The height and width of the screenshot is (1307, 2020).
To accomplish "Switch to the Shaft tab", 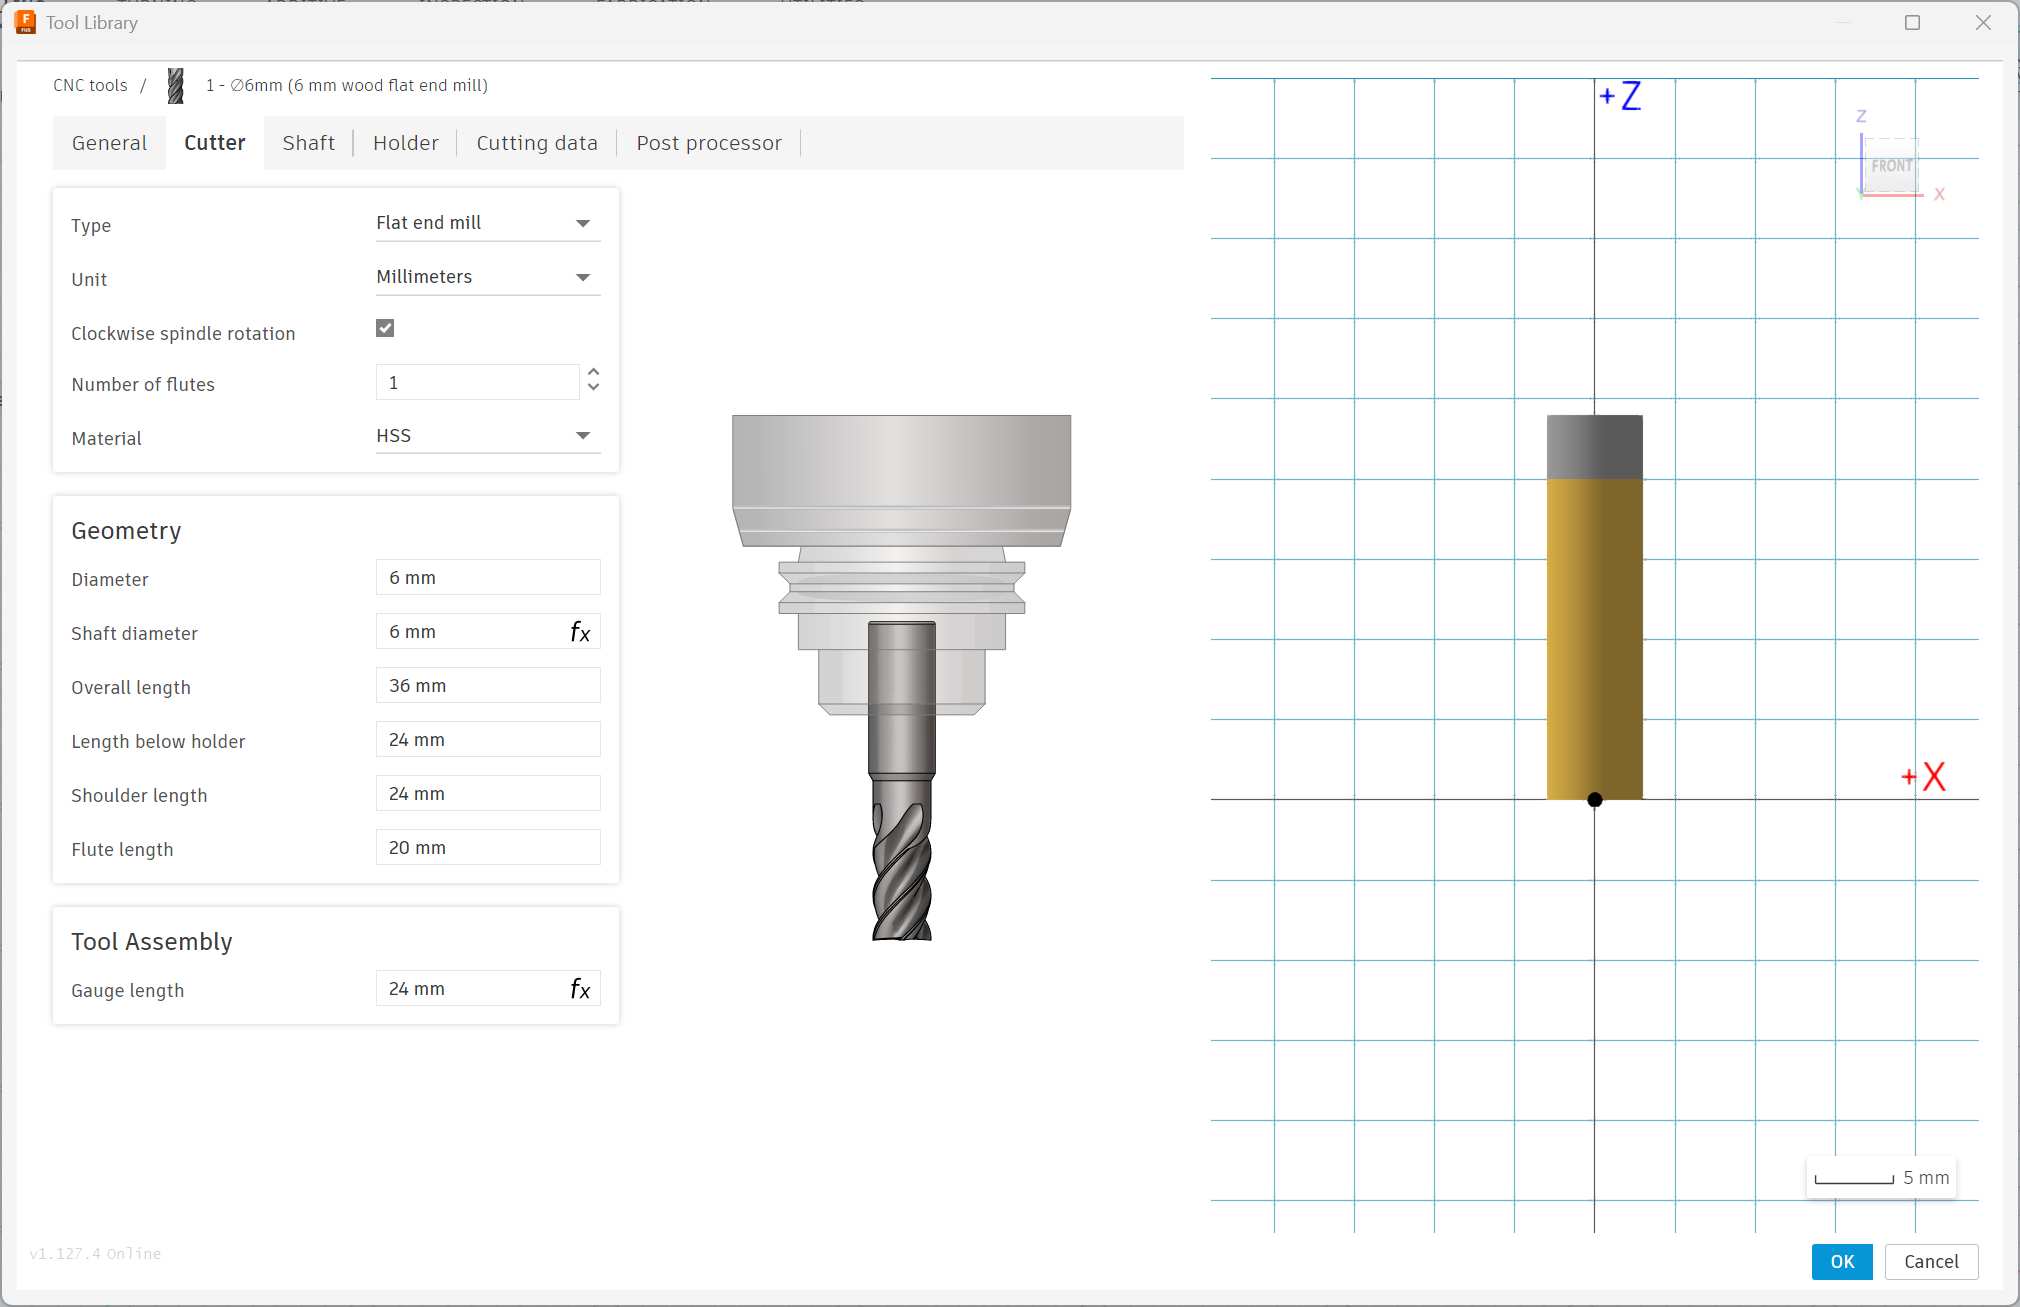I will (308, 143).
